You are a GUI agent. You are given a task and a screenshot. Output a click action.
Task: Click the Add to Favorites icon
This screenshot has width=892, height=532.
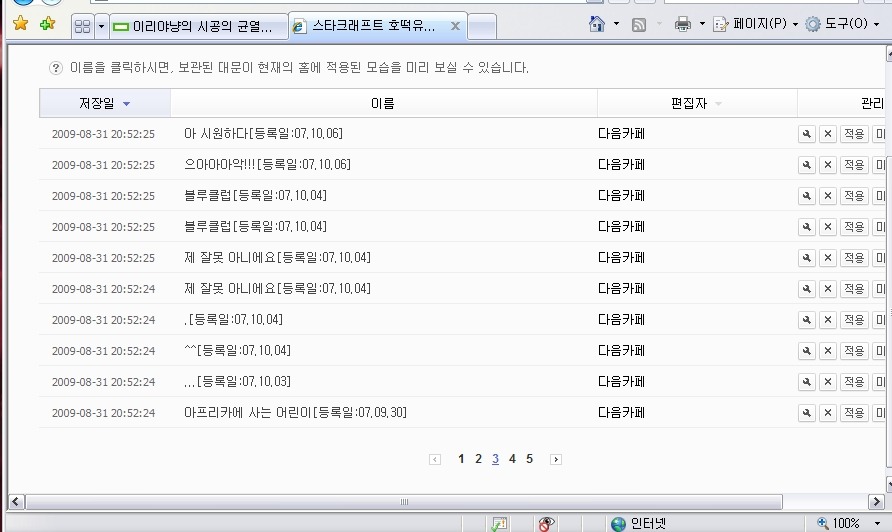(x=48, y=23)
